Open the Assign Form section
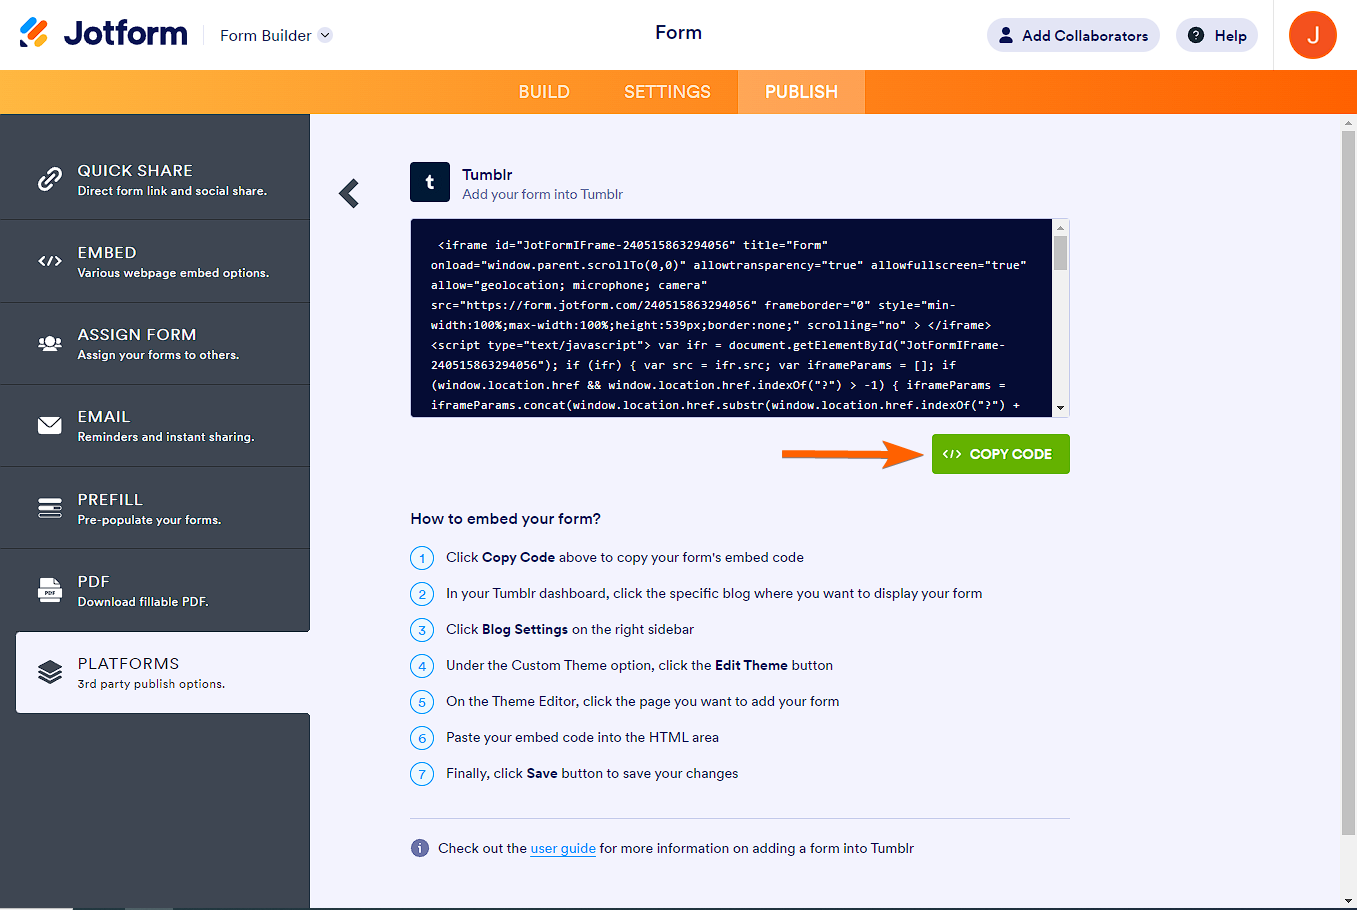The width and height of the screenshot is (1357, 910). (x=155, y=343)
